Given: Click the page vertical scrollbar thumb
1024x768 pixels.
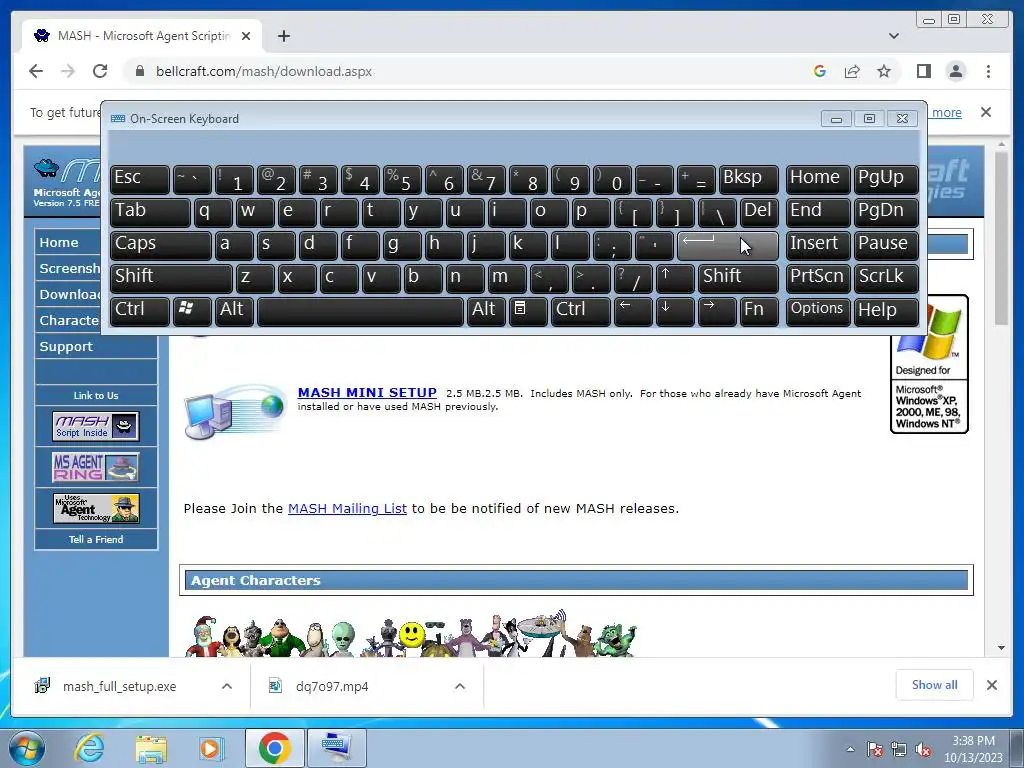Looking at the screenshot, I should pos(1001,237).
